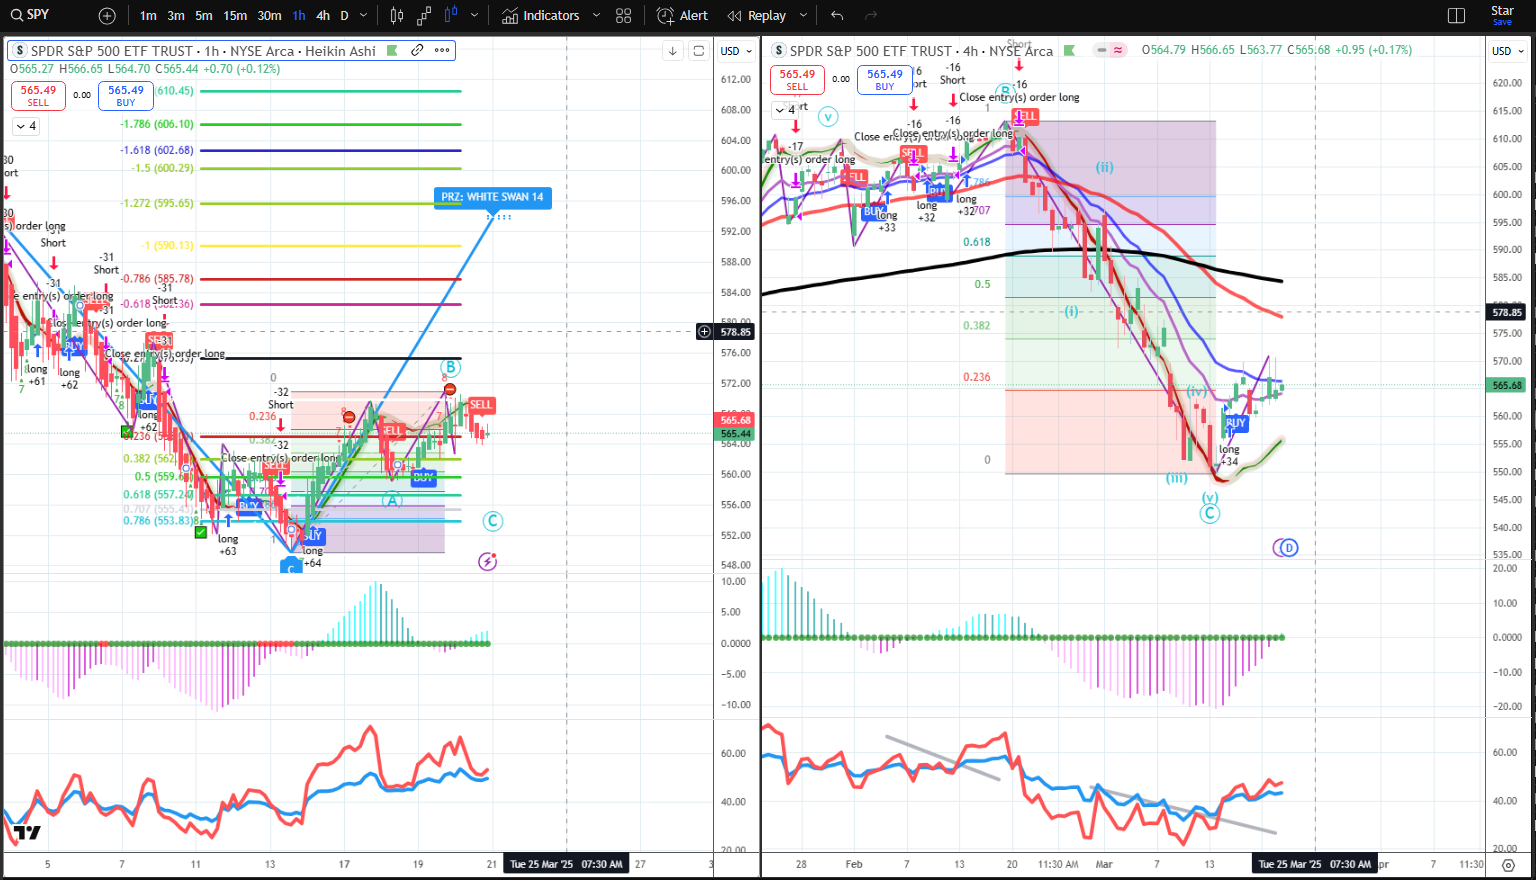
Task: Click the -1.786 (606.10) Fibonacci level label
Action: [157, 124]
